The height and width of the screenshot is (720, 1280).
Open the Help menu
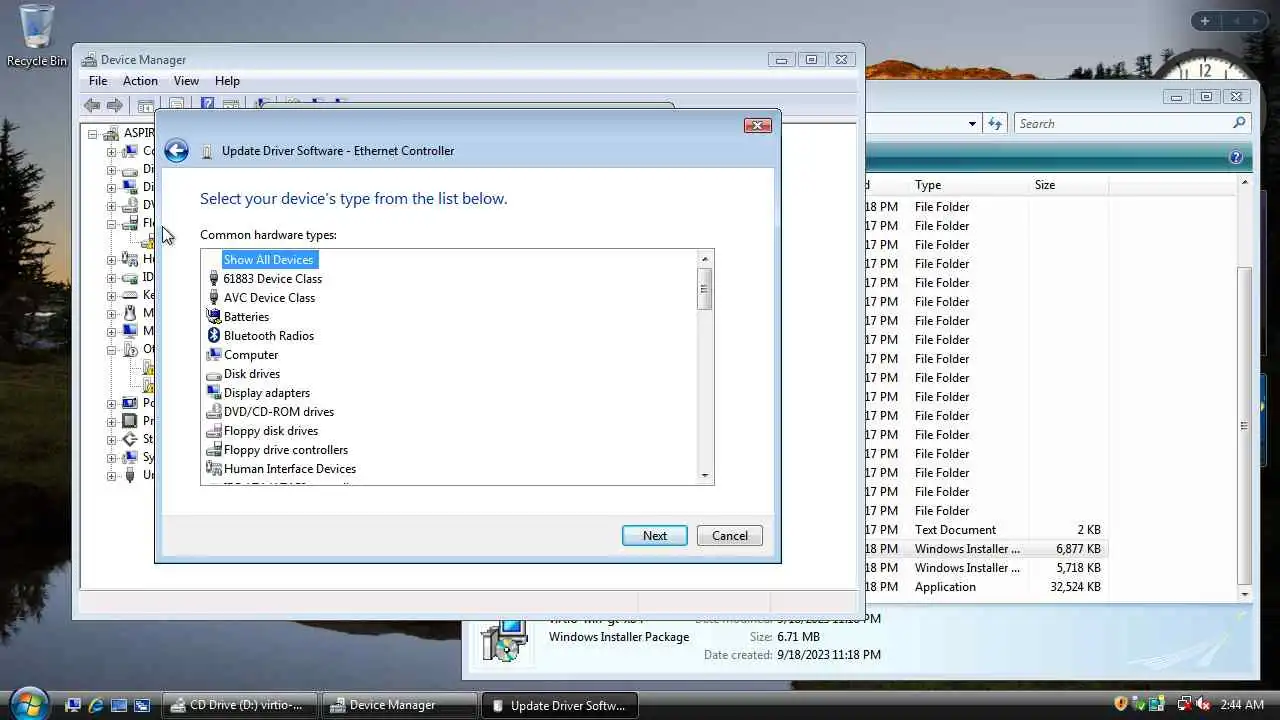coord(227,81)
